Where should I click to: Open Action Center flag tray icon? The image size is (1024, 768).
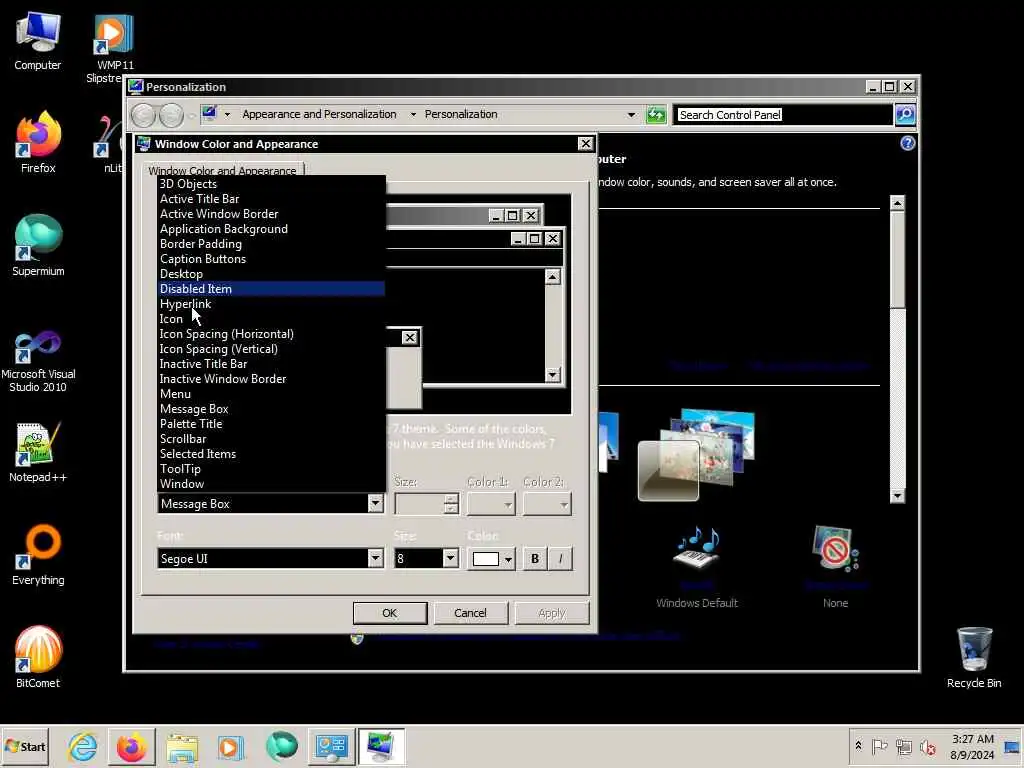pos(880,746)
